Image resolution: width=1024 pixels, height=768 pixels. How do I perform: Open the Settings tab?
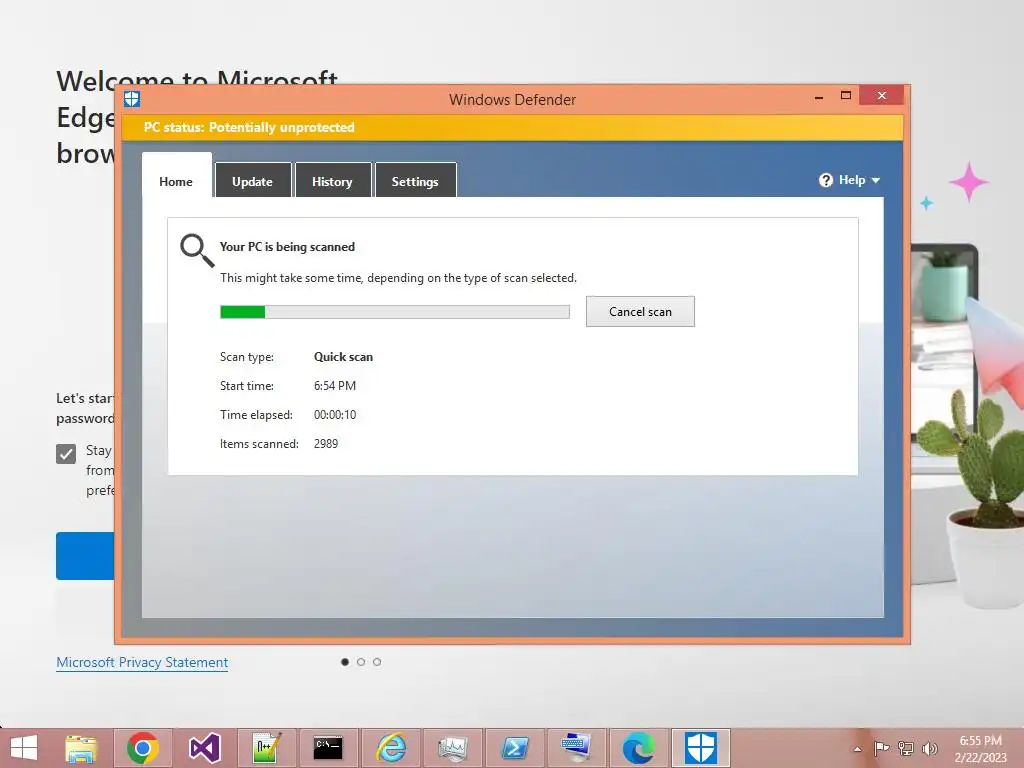click(415, 180)
